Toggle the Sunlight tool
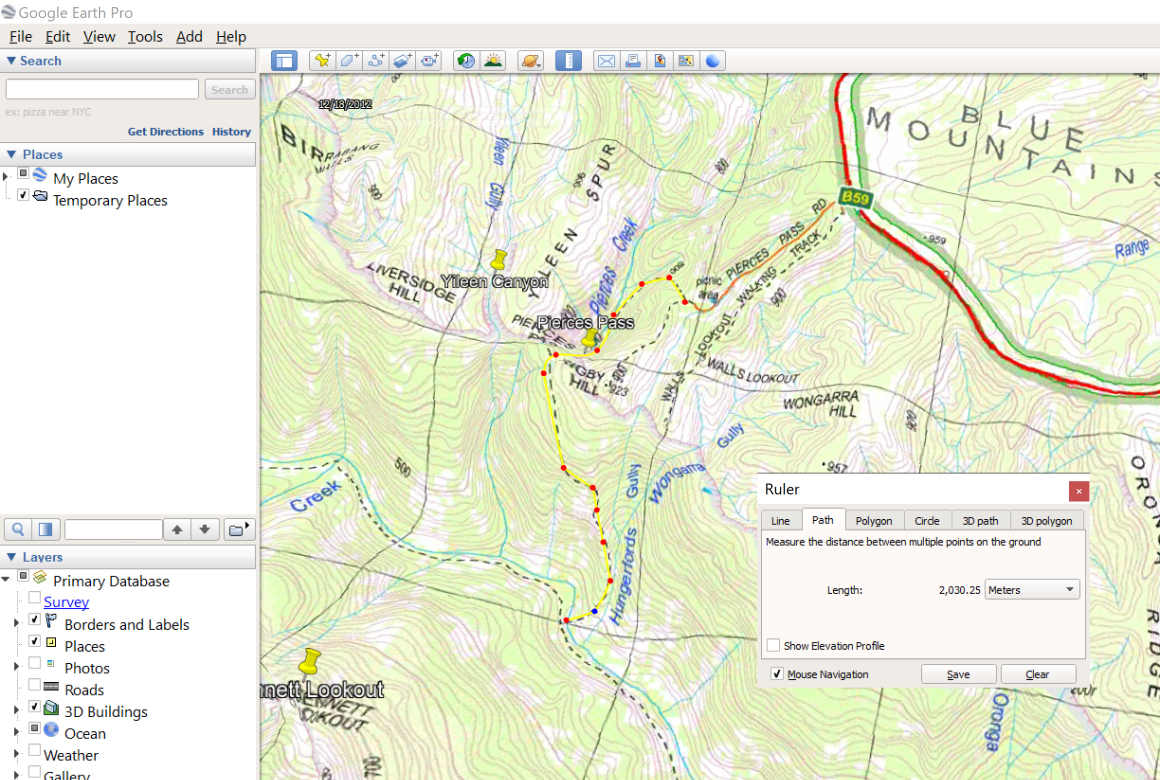 493,60
